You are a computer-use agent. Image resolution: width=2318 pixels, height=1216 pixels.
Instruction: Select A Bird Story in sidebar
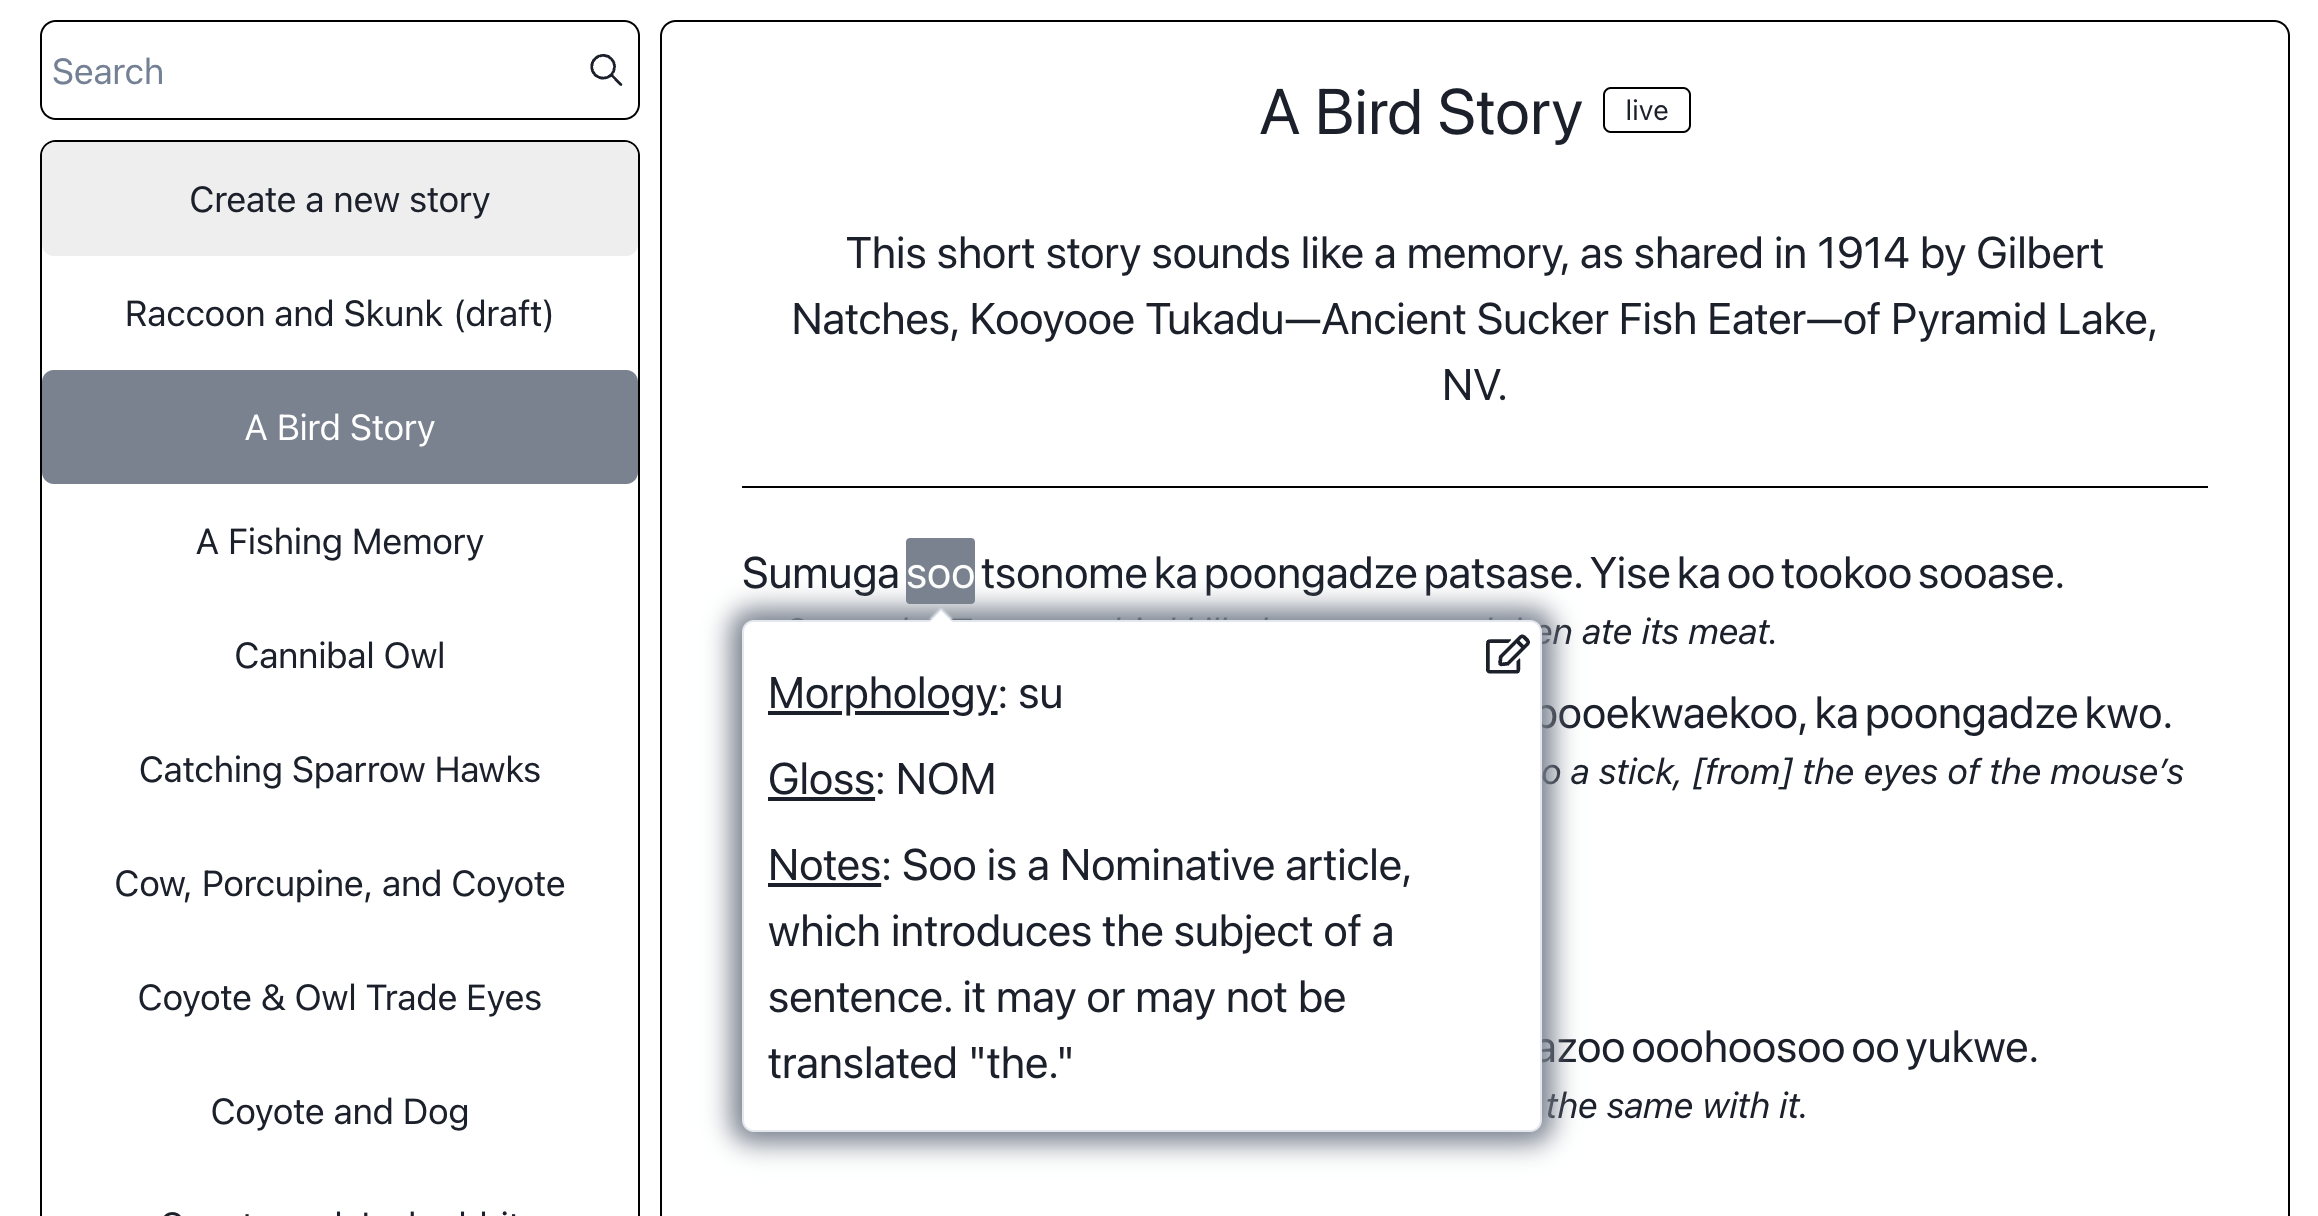[339, 428]
